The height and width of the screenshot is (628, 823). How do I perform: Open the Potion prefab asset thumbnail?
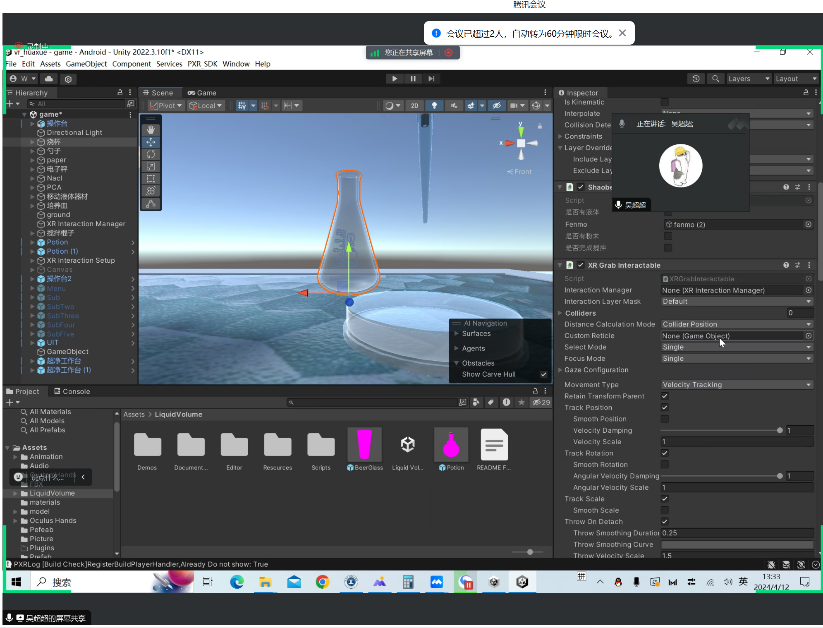(451, 445)
